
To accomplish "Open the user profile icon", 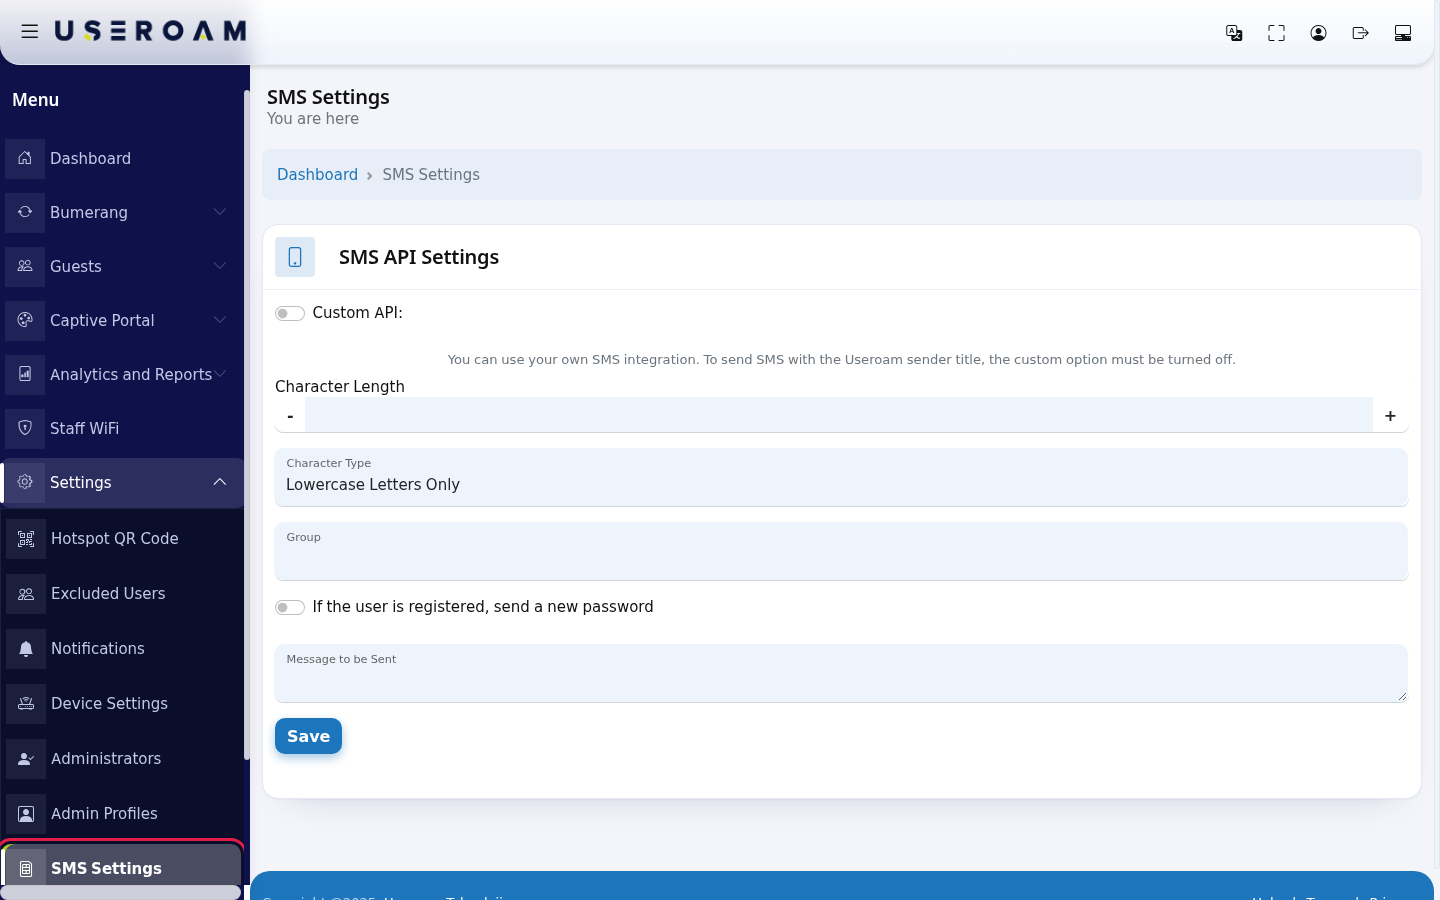I will click(1318, 33).
